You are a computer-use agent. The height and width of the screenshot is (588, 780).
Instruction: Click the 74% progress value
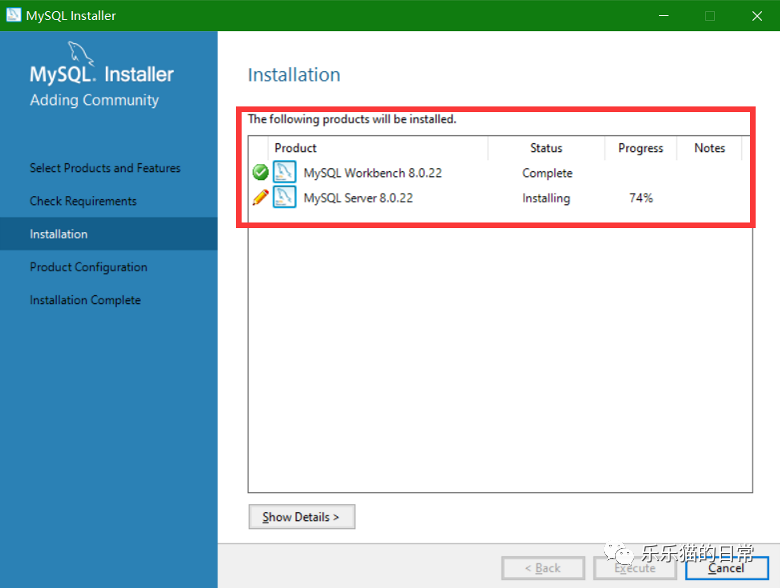click(x=641, y=197)
